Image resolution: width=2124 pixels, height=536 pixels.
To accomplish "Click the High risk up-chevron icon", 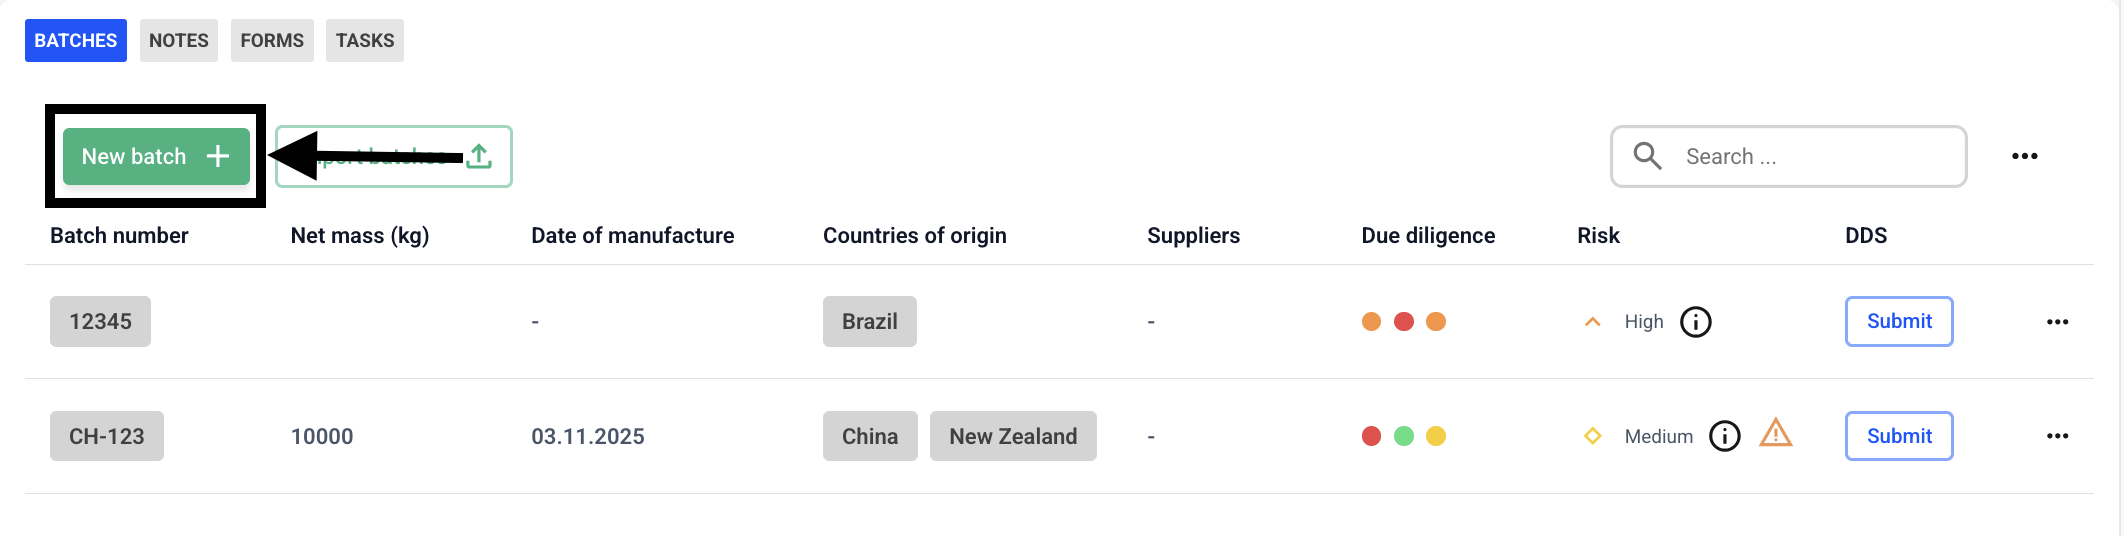I will point(1593,322).
